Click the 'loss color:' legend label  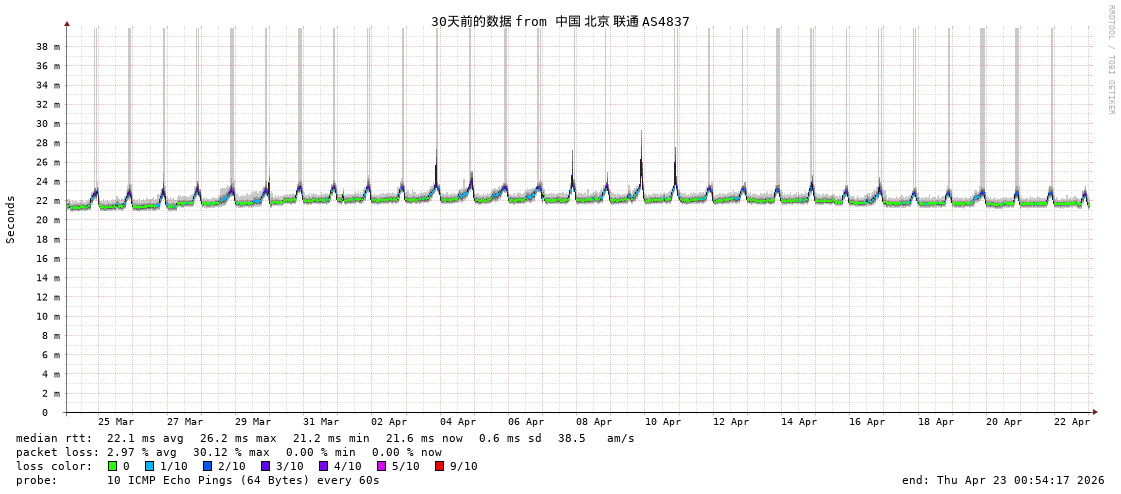point(54,466)
